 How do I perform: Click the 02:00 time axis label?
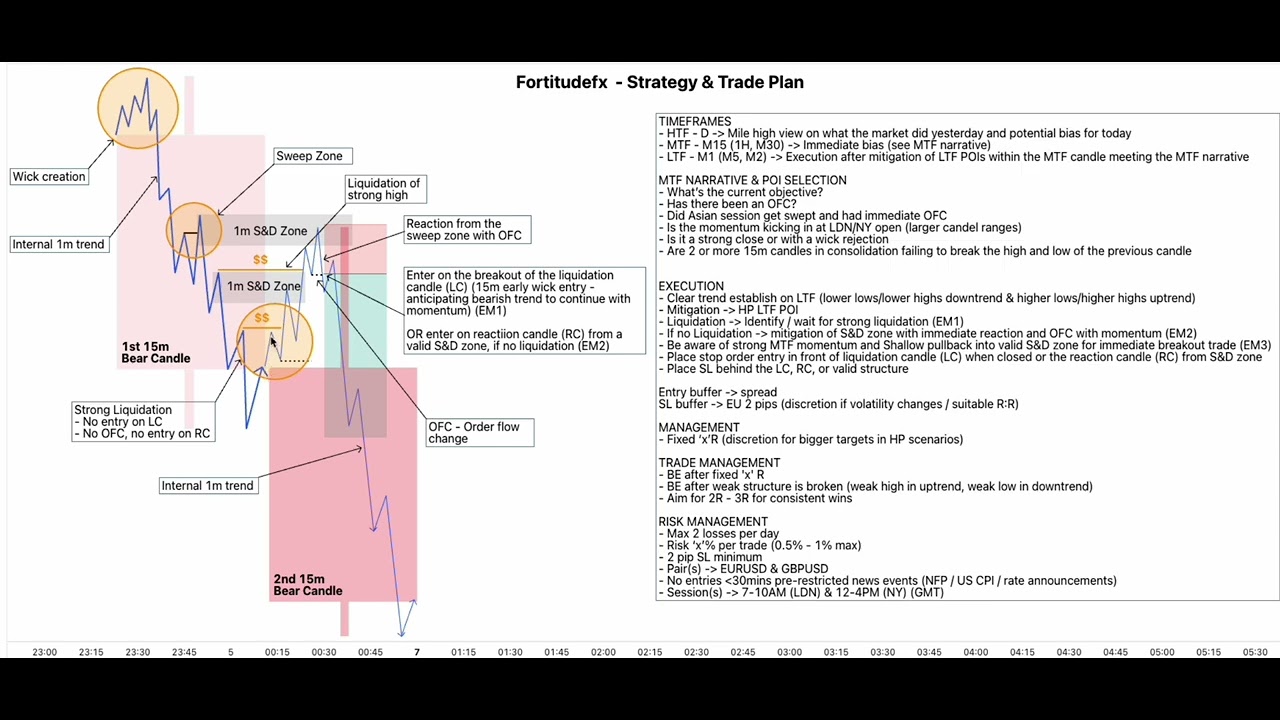point(603,652)
